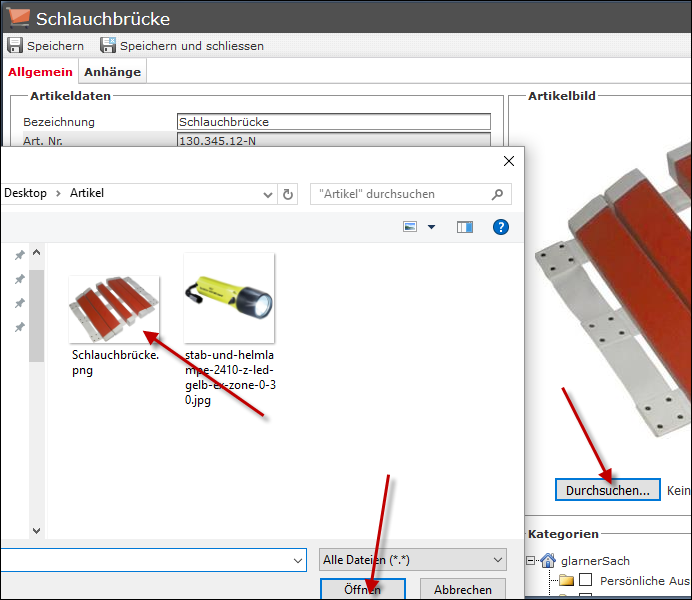Toggle the preview pane icon
This screenshot has width=692, height=600.
(x=465, y=227)
